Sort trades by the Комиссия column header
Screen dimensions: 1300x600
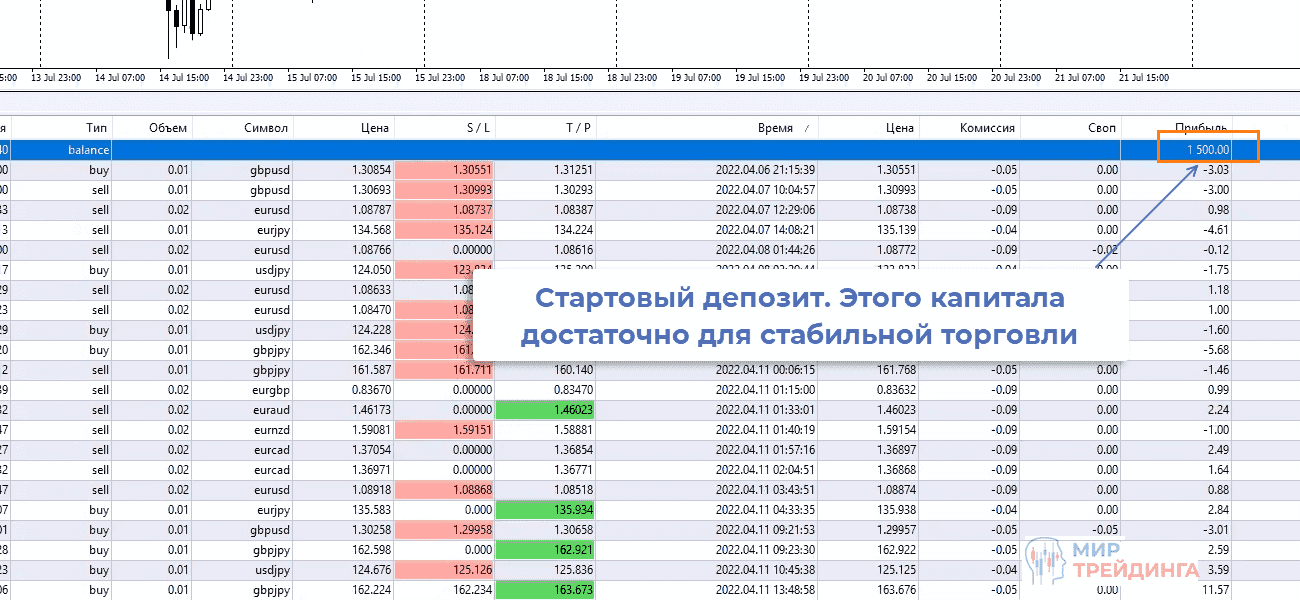[988, 128]
